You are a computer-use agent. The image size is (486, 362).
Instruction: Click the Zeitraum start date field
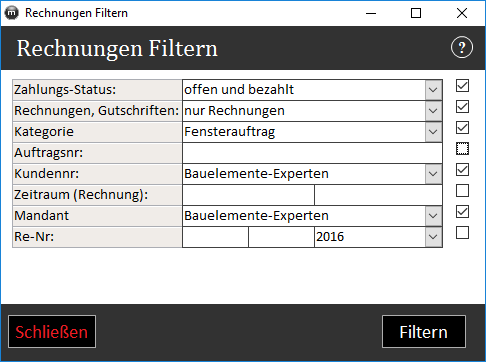(x=248, y=195)
